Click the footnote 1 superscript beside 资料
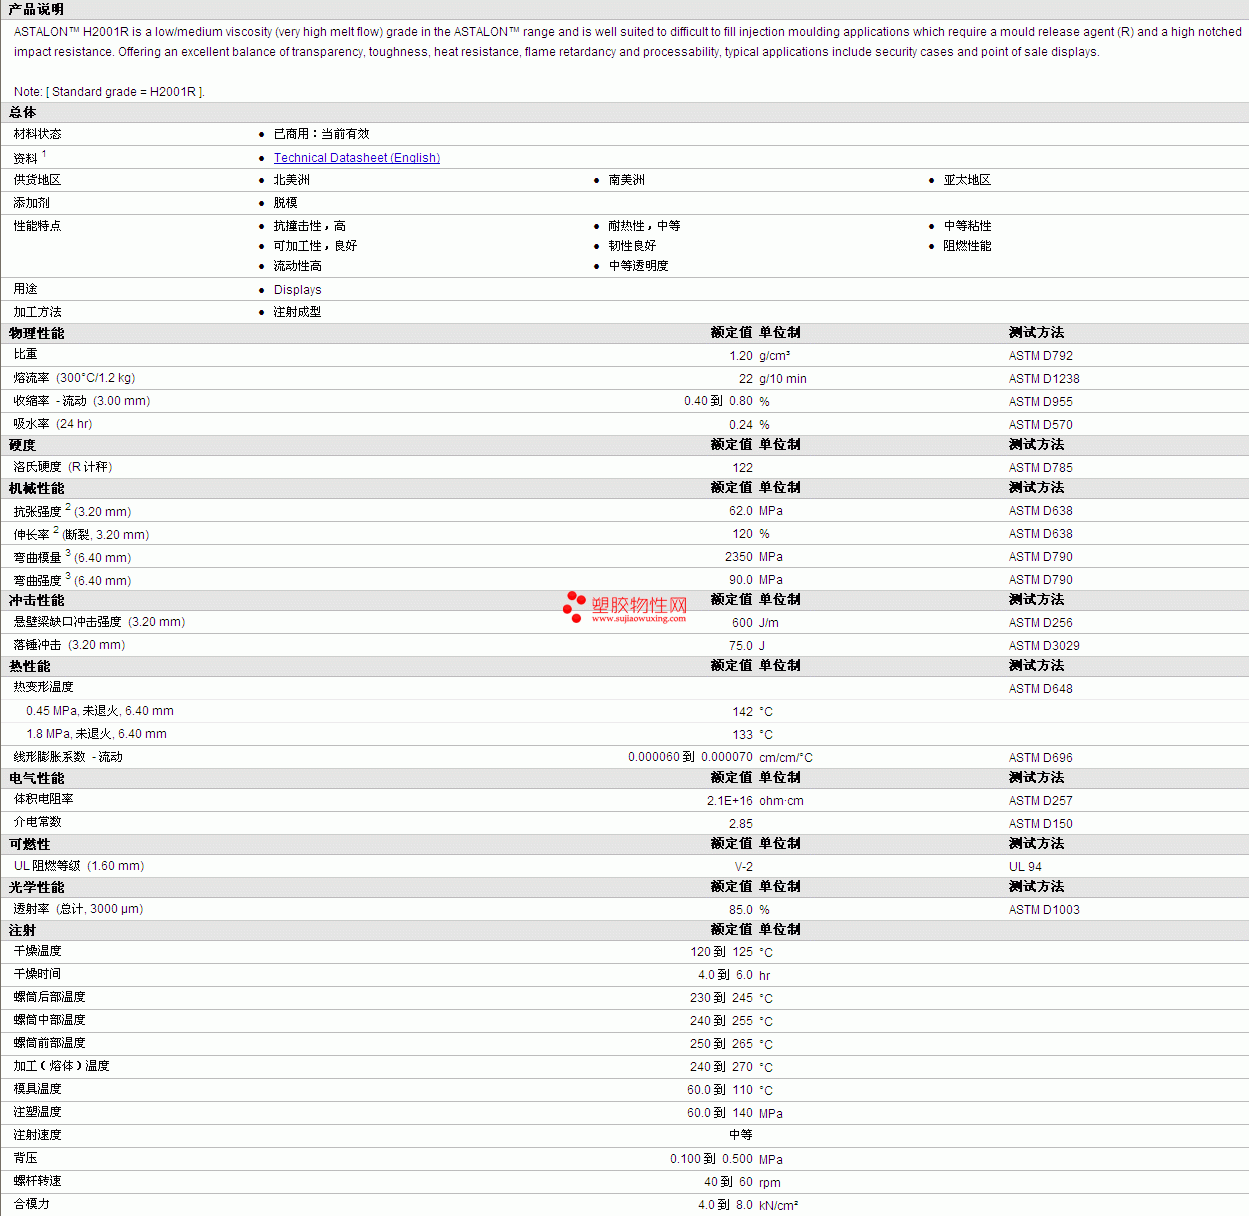 44,154
